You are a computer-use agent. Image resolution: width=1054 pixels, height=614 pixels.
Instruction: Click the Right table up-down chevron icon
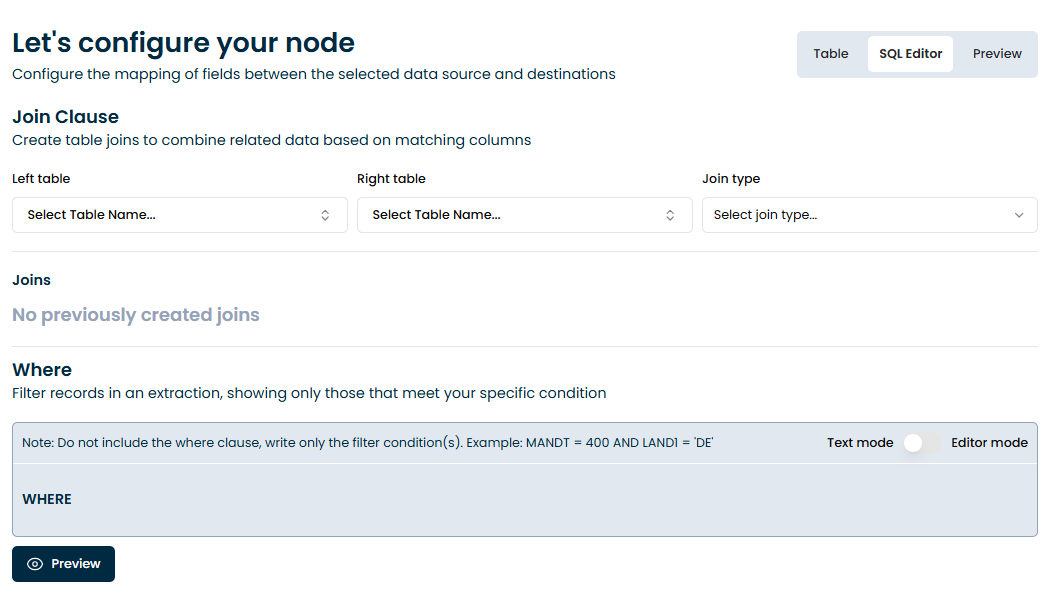[670, 215]
